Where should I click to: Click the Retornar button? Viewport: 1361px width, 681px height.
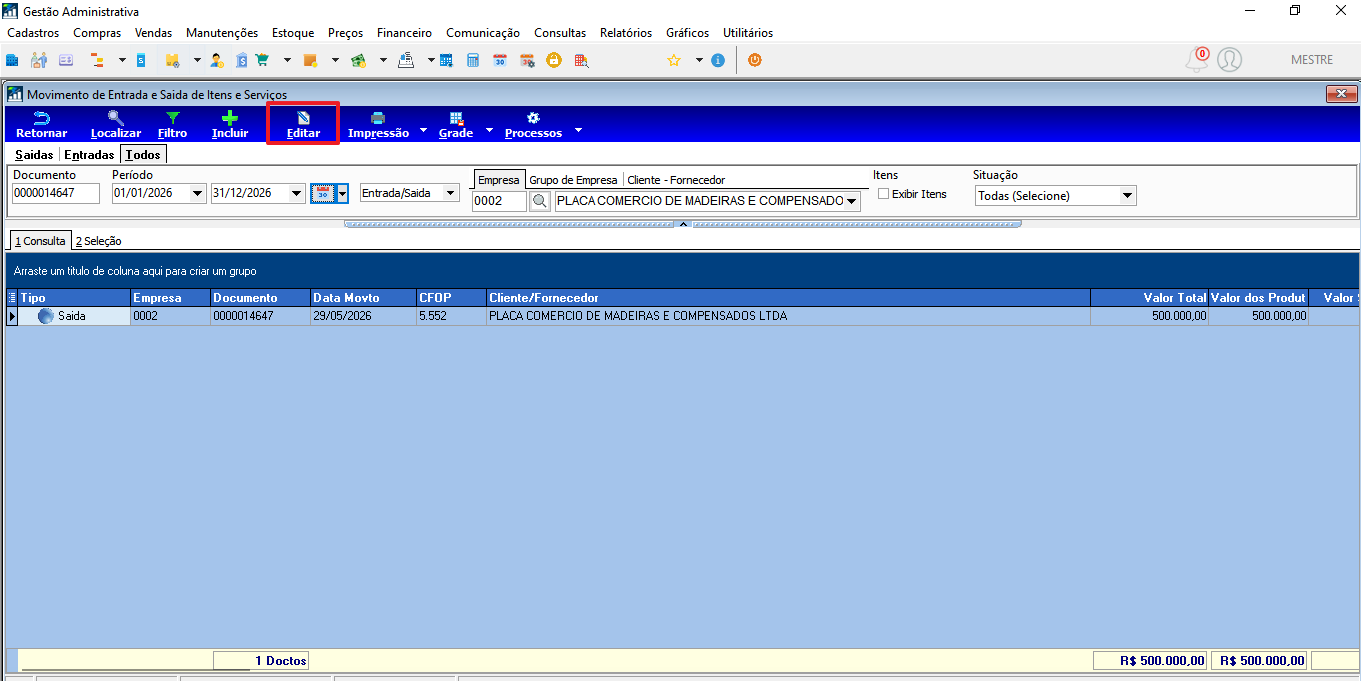[42, 124]
